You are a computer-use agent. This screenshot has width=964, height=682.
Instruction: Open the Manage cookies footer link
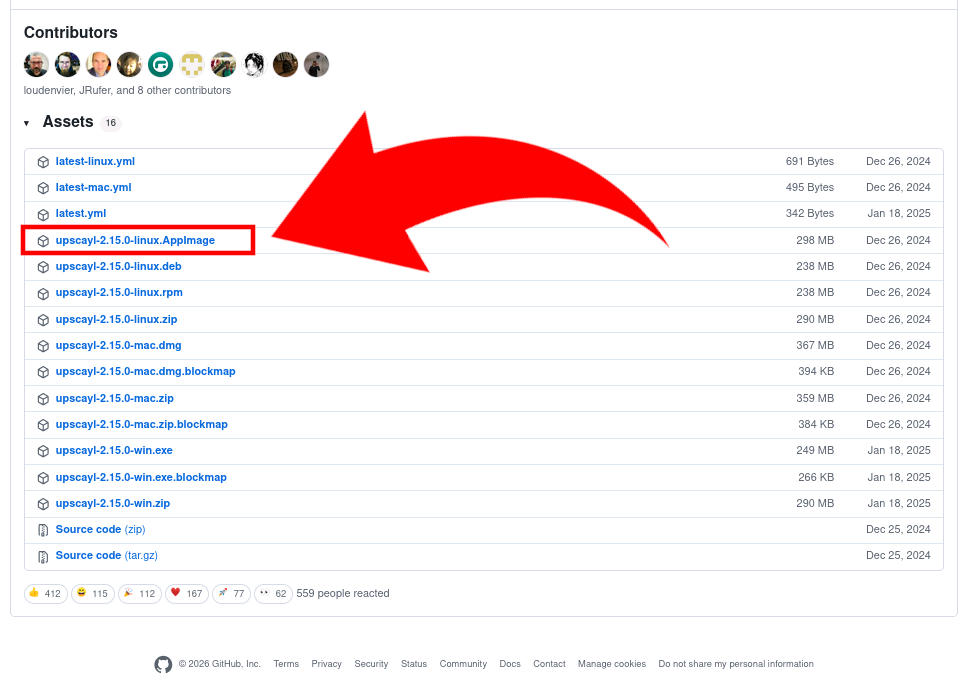point(612,664)
